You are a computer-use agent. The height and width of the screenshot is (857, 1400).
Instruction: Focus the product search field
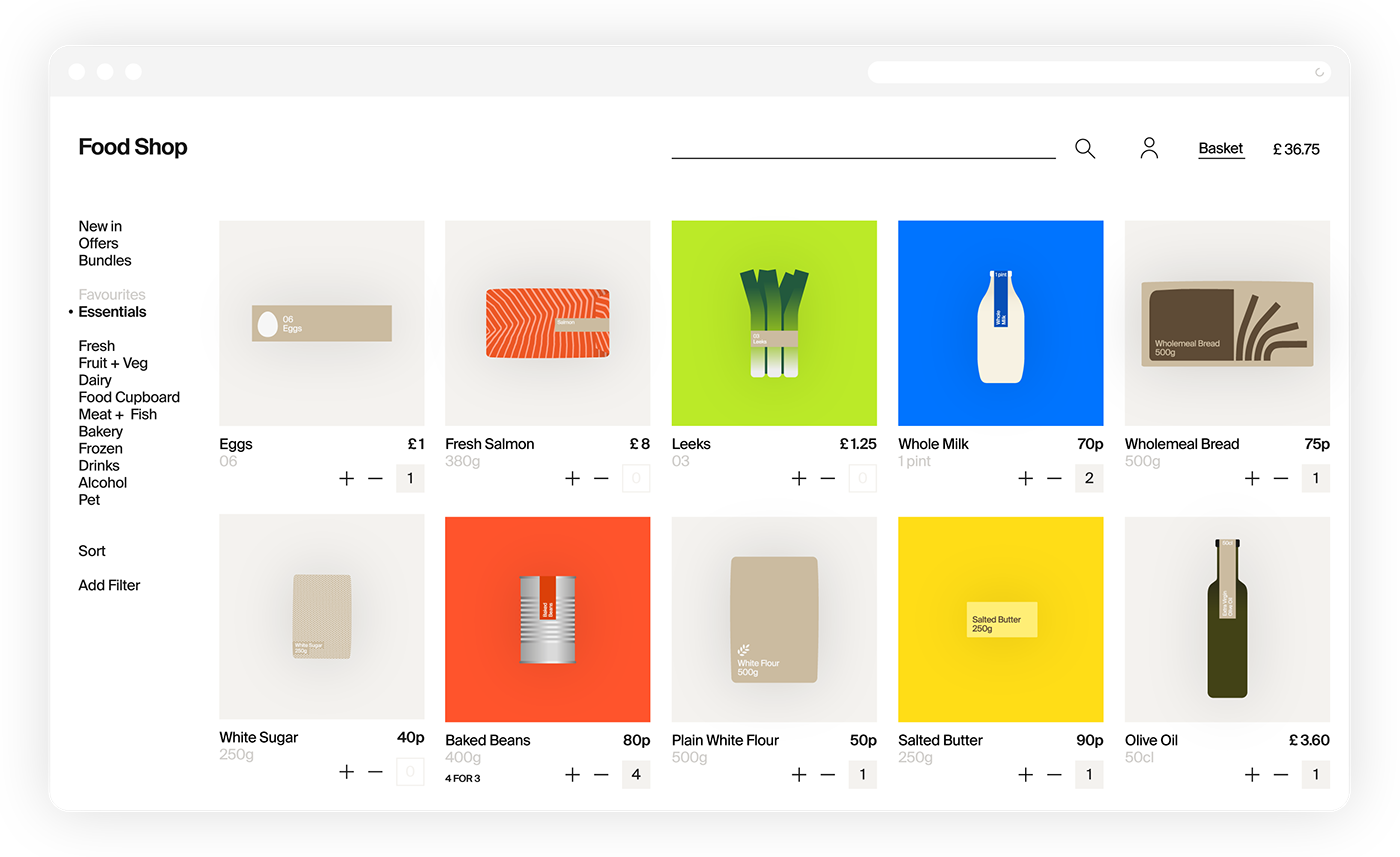[863, 147]
